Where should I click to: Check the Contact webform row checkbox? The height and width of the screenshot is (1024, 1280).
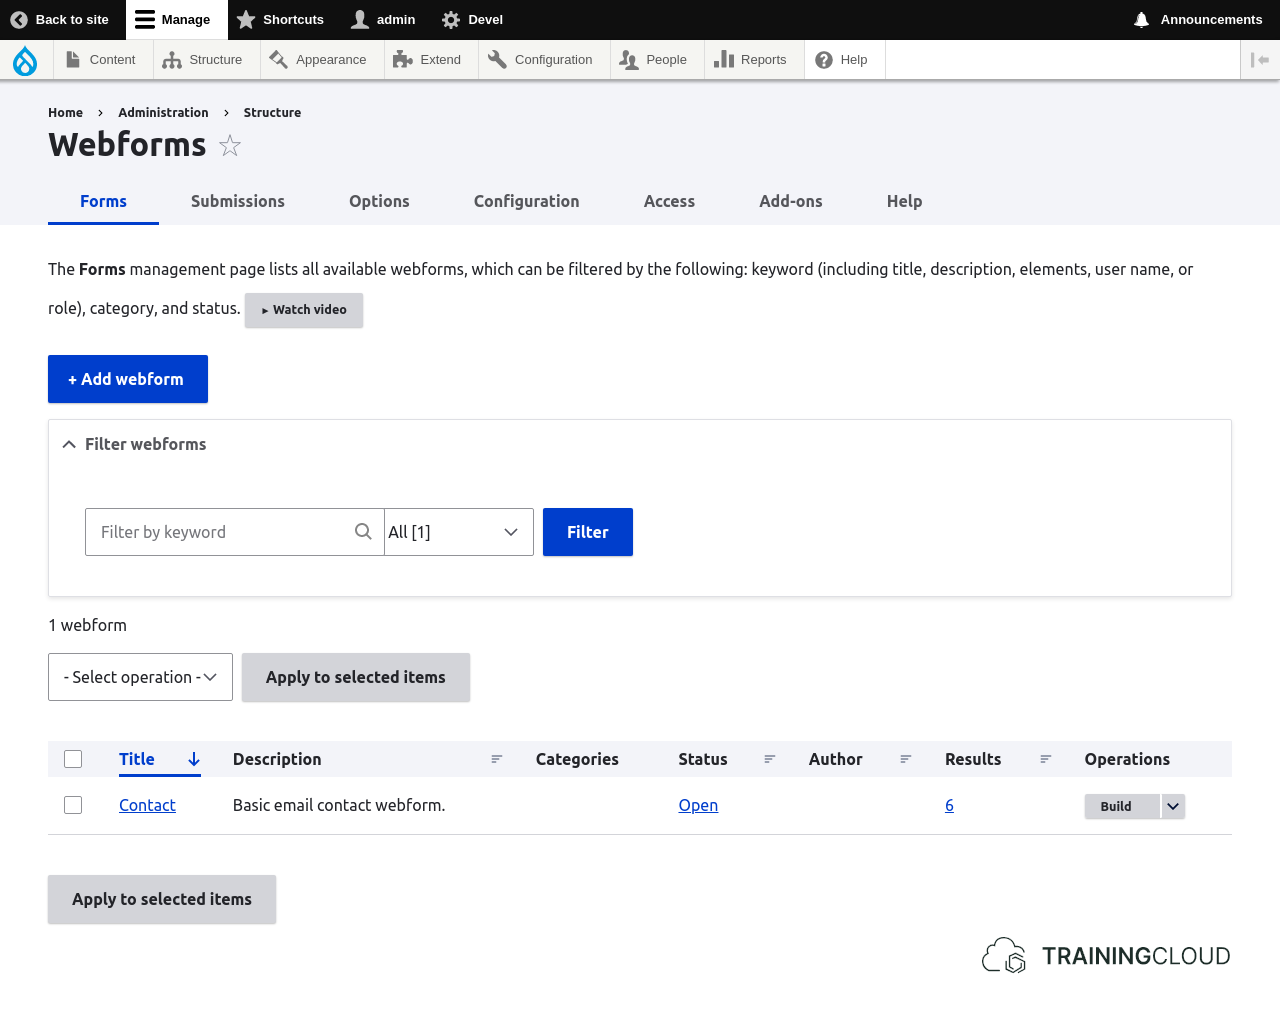click(73, 805)
